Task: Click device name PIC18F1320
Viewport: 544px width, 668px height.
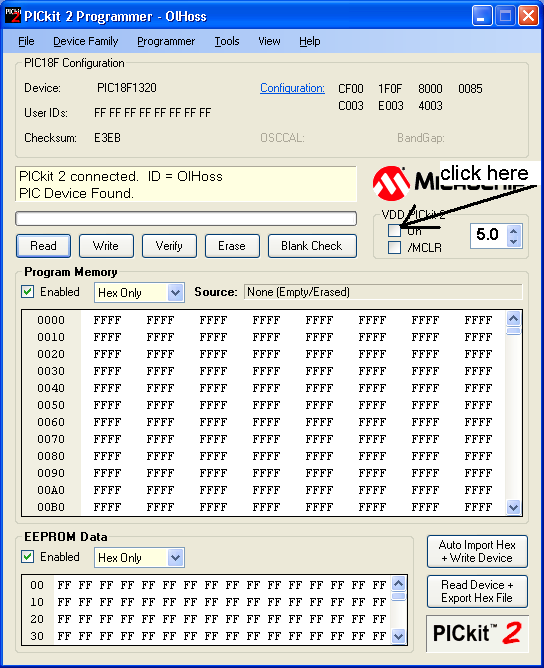Action: click(x=127, y=88)
